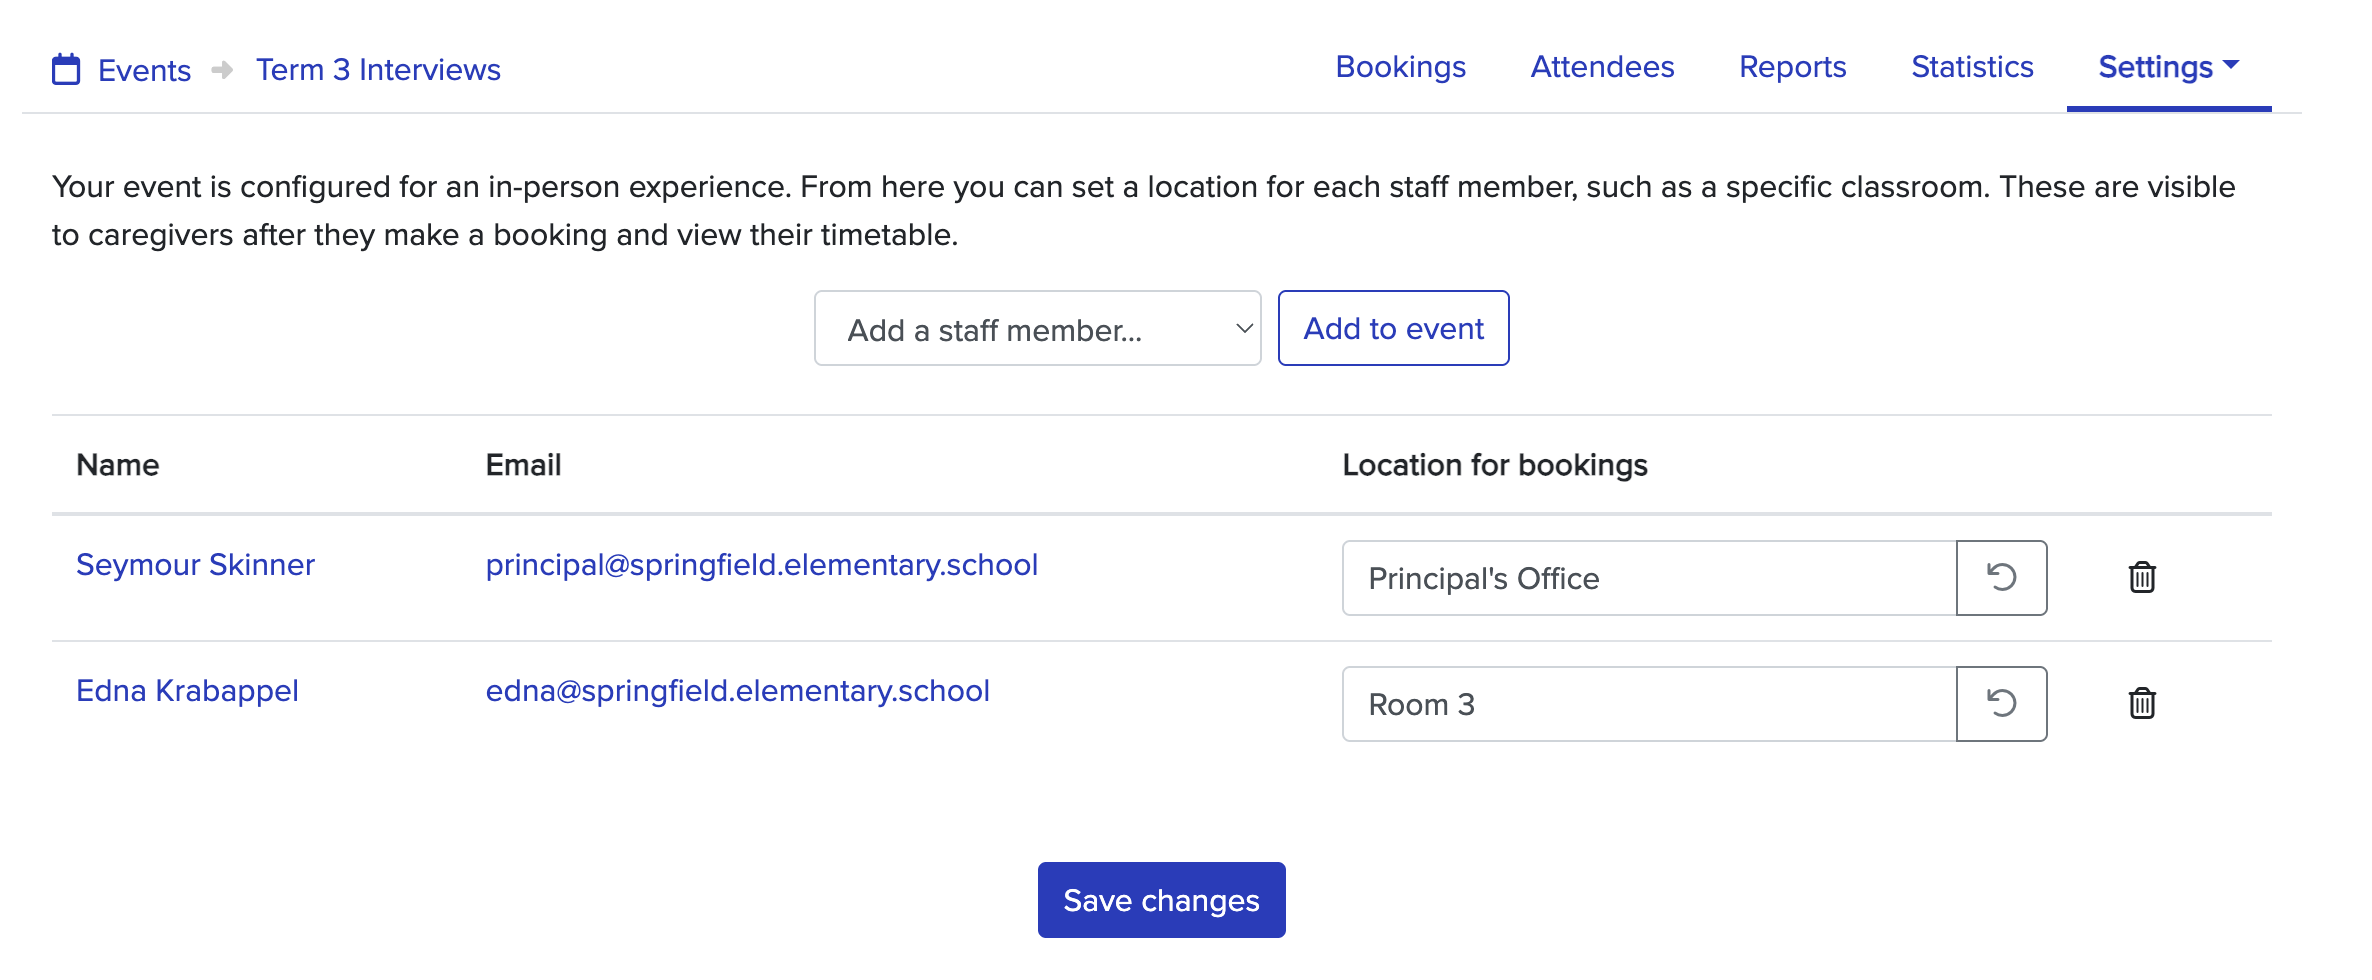Viewport: 2372px width, 980px height.
Task: Go to the Reports tab
Action: [x=1792, y=67]
